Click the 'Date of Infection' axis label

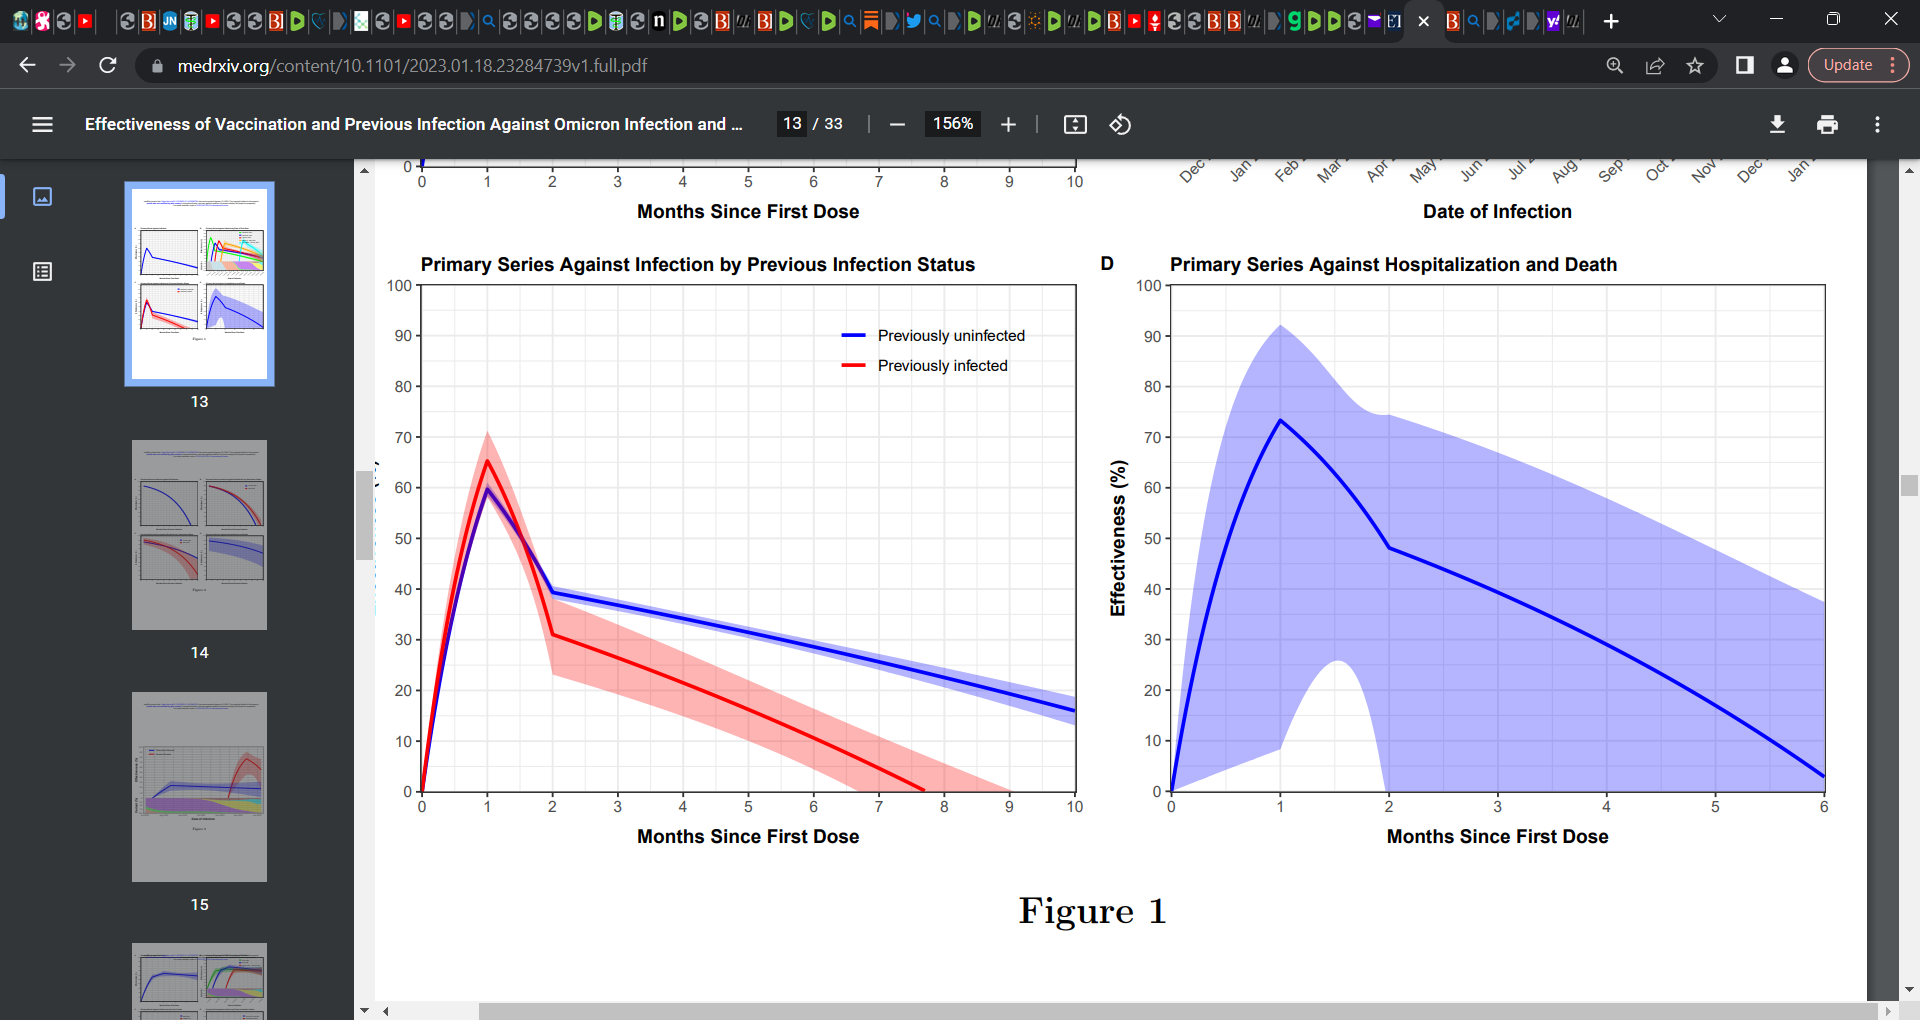pos(1497,211)
